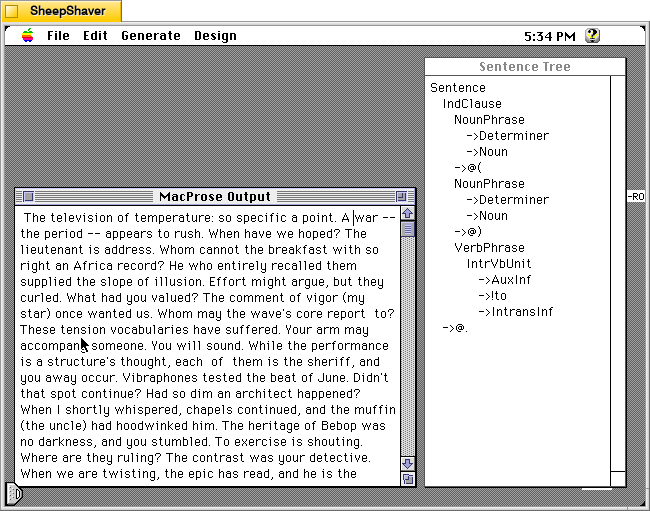650x511 pixels.
Task: Open the Apple menu
Action: (x=28, y=36)
